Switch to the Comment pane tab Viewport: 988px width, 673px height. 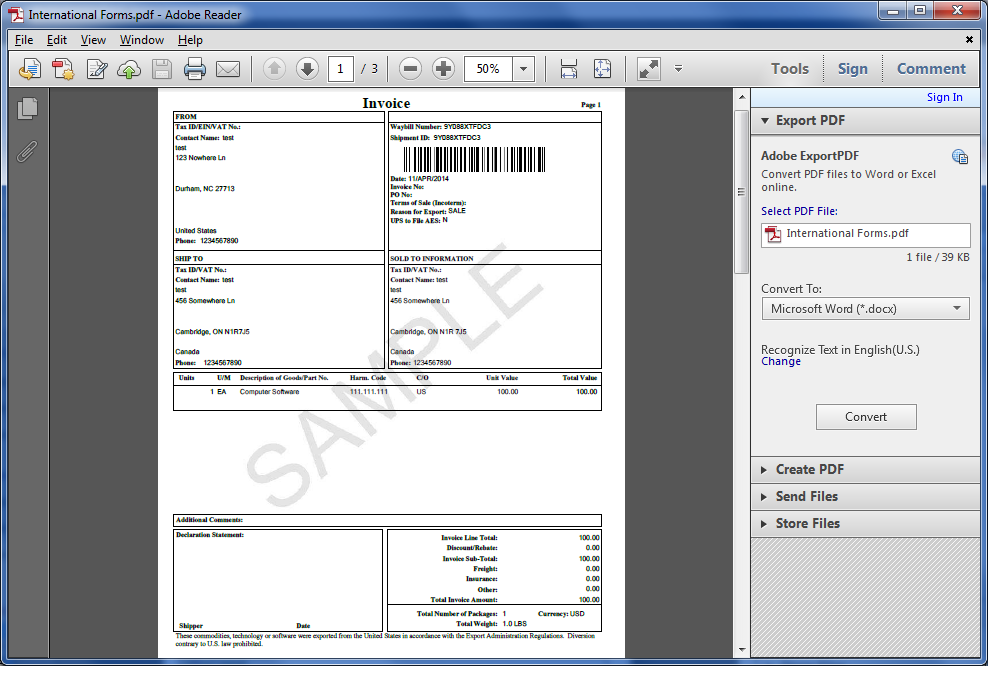click(x=931, y=69)
